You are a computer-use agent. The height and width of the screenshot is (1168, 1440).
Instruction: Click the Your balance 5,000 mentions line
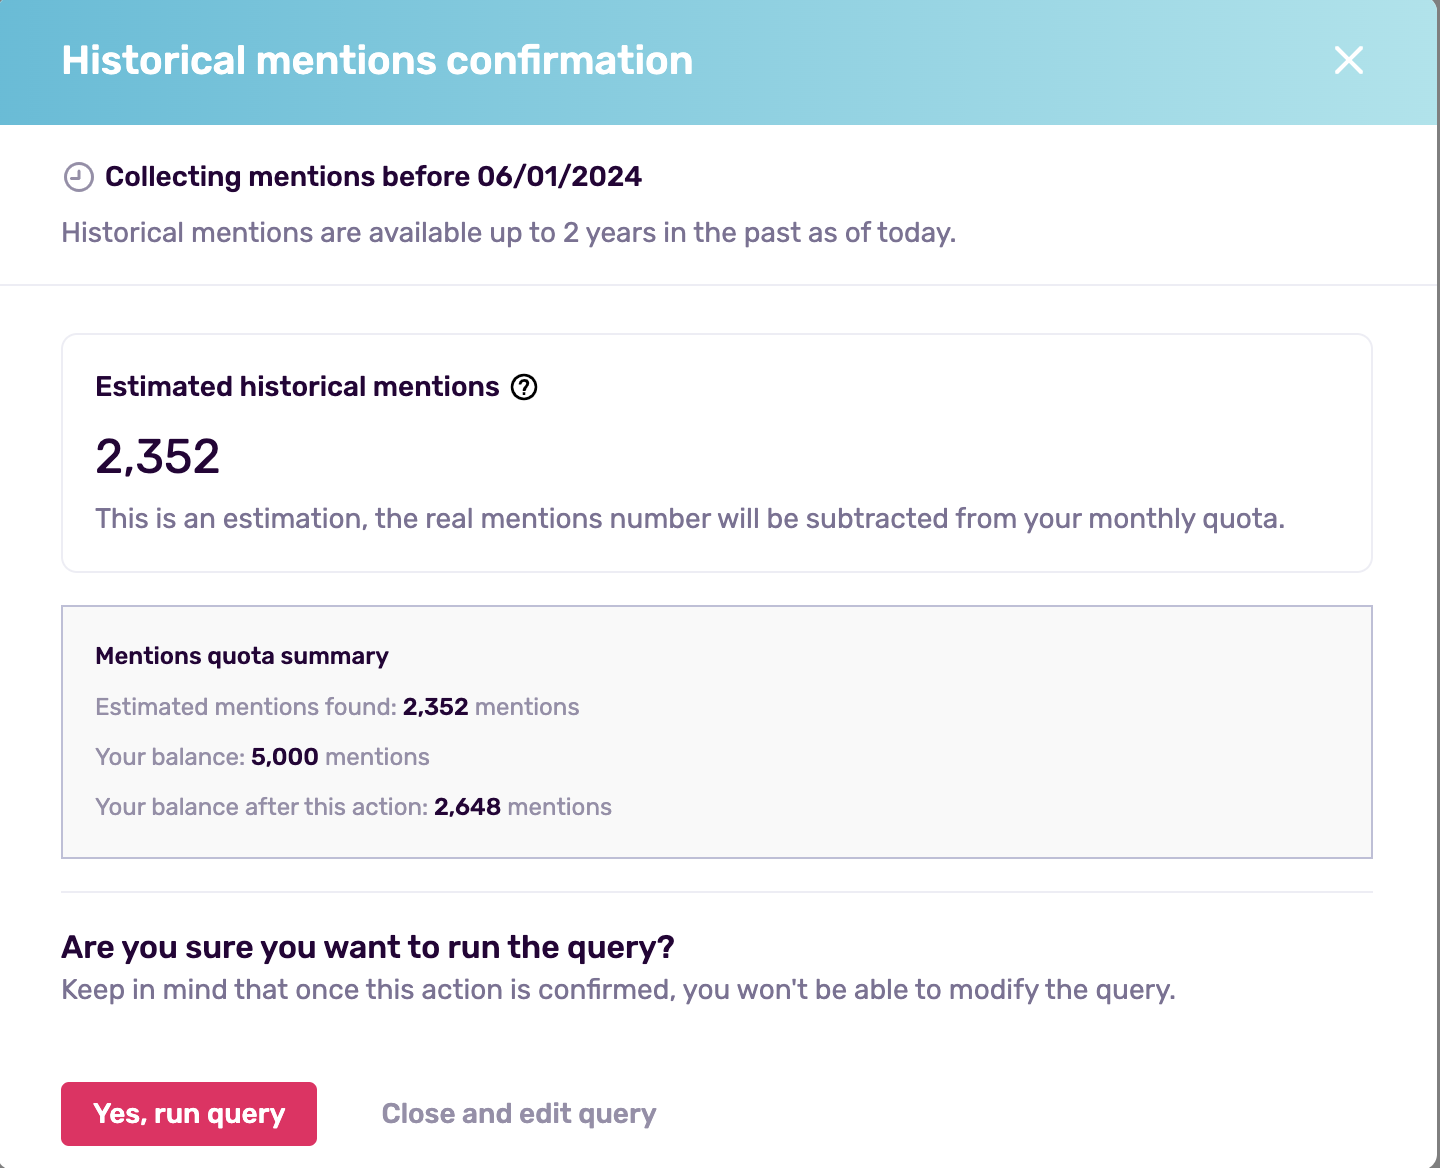coord(262,757)
